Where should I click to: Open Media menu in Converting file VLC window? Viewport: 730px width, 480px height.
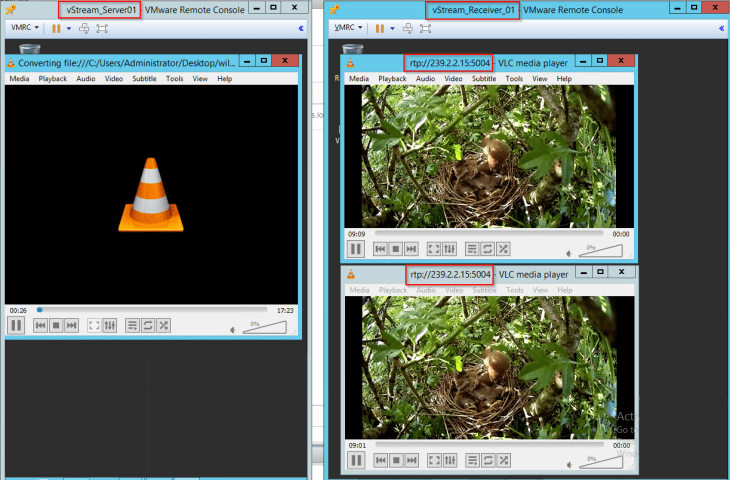click(18, 78)
